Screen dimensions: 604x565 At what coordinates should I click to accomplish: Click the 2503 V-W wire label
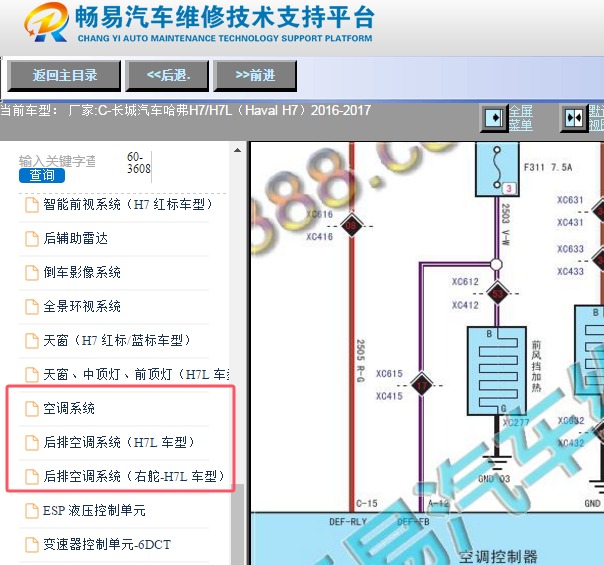click(x=506, y=225)
